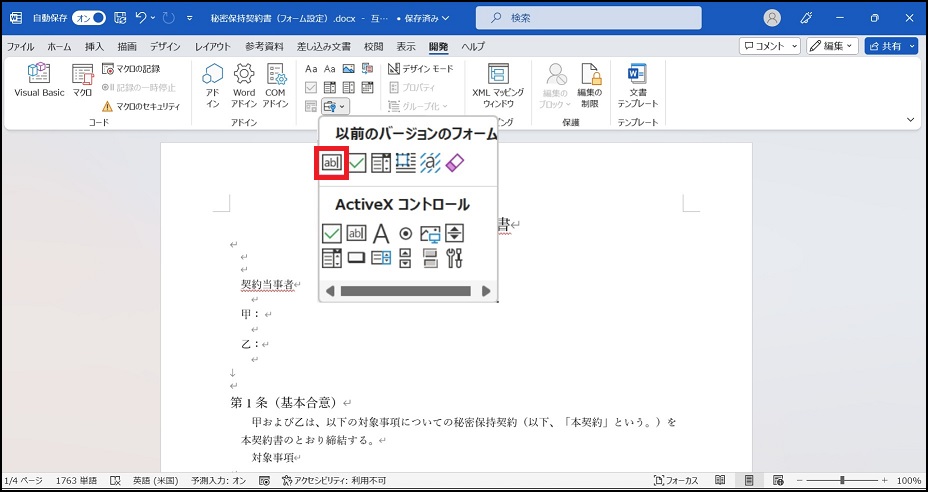Viewport: 928px width, 492px height.
Task: Start マクロの記録 macro recording
Action: [131, 69]
